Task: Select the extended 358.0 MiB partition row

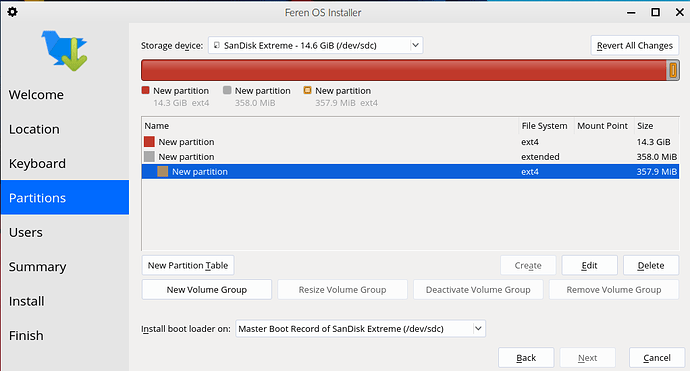Action: [x=410, y=157]
